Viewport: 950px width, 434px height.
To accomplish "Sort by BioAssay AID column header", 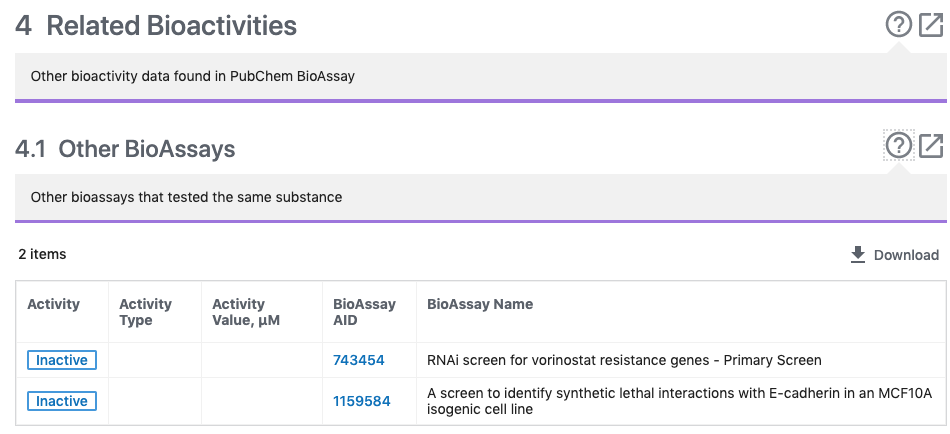I will 364,312.
